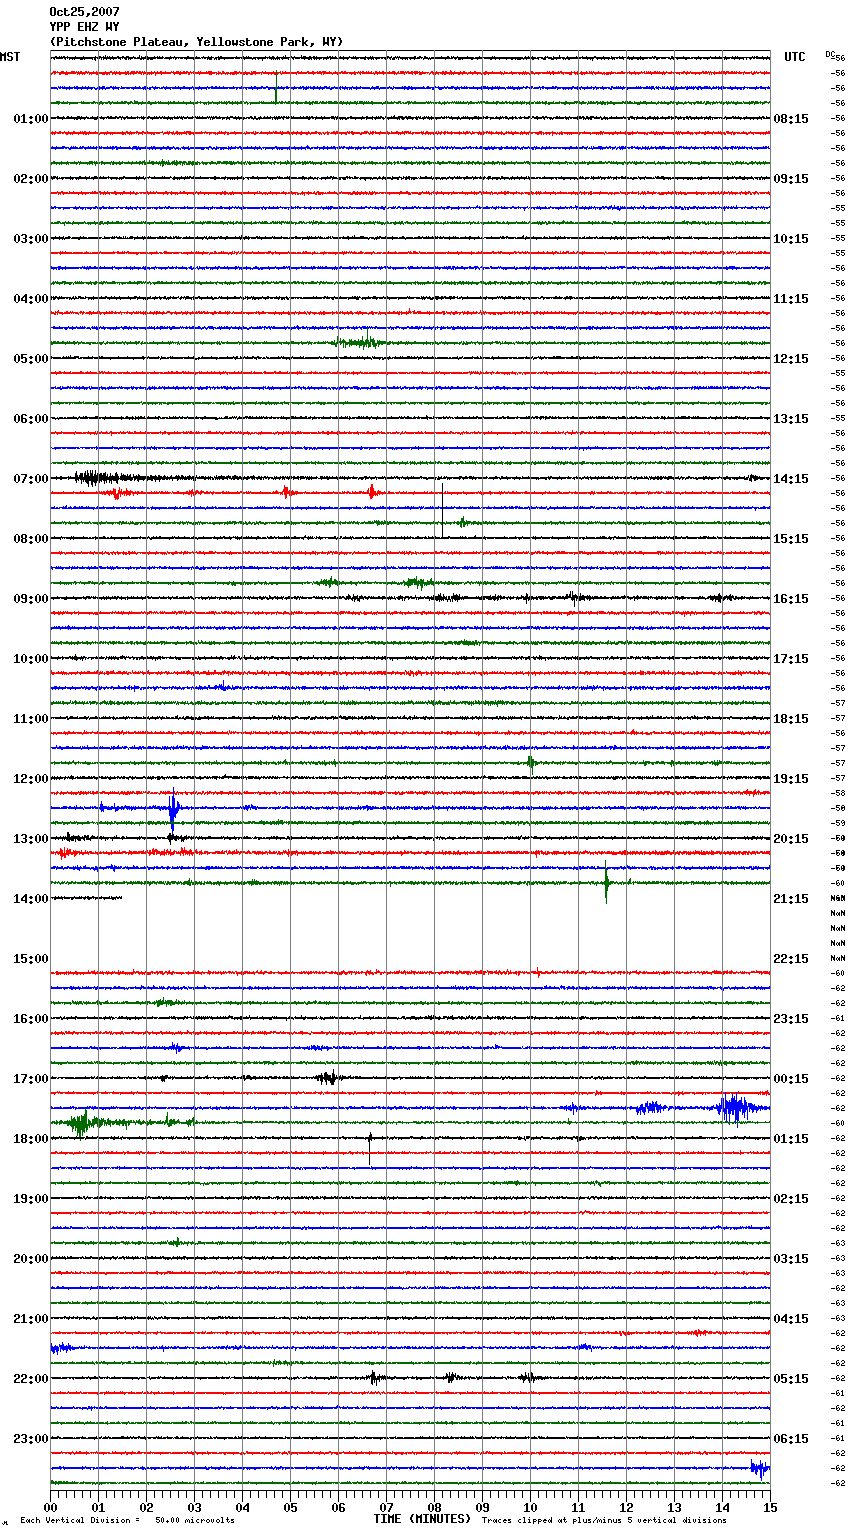Click minute 08 on the bottom time axis
This screenshot has height=1534, width=850.
(434, 1507)
